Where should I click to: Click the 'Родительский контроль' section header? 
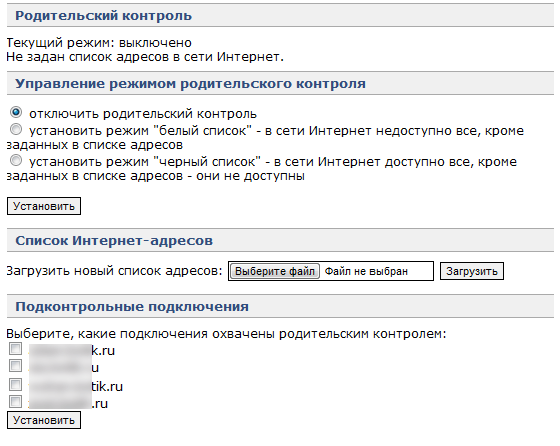pyautogui.click(x=104, y=16)
